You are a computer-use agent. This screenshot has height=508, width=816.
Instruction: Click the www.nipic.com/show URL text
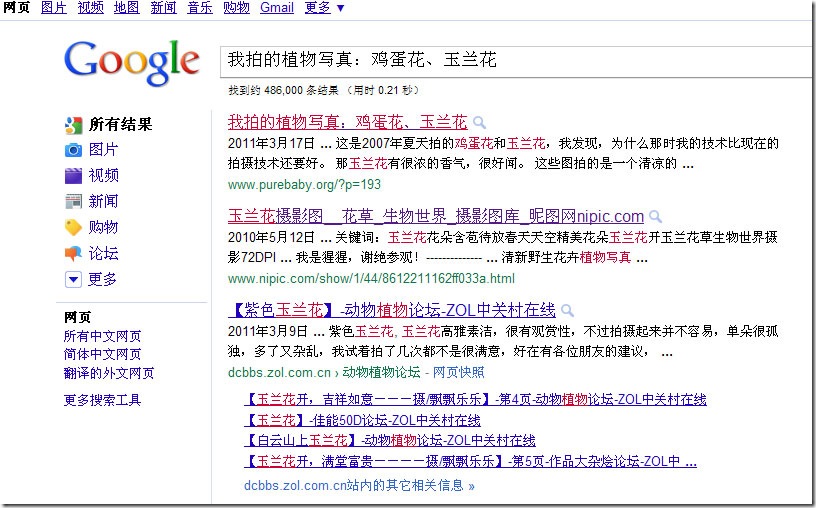click(x=372, y=278)
